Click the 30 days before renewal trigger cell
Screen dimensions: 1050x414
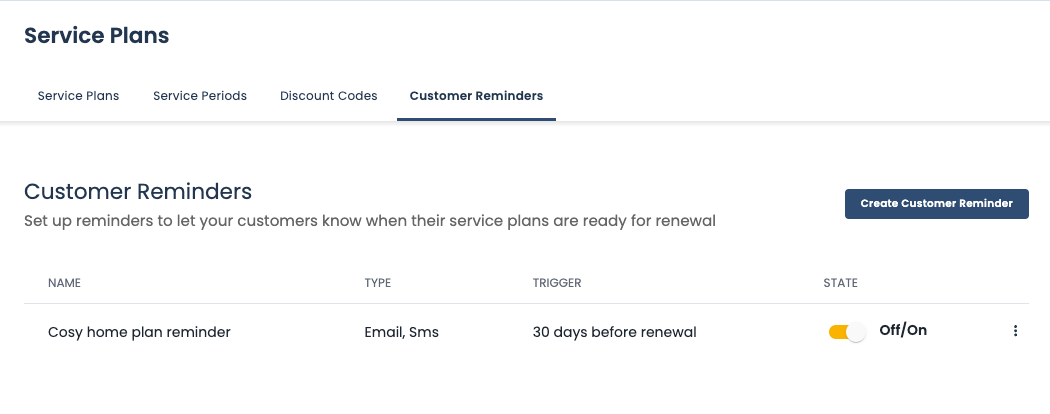(x=614, y=332)
